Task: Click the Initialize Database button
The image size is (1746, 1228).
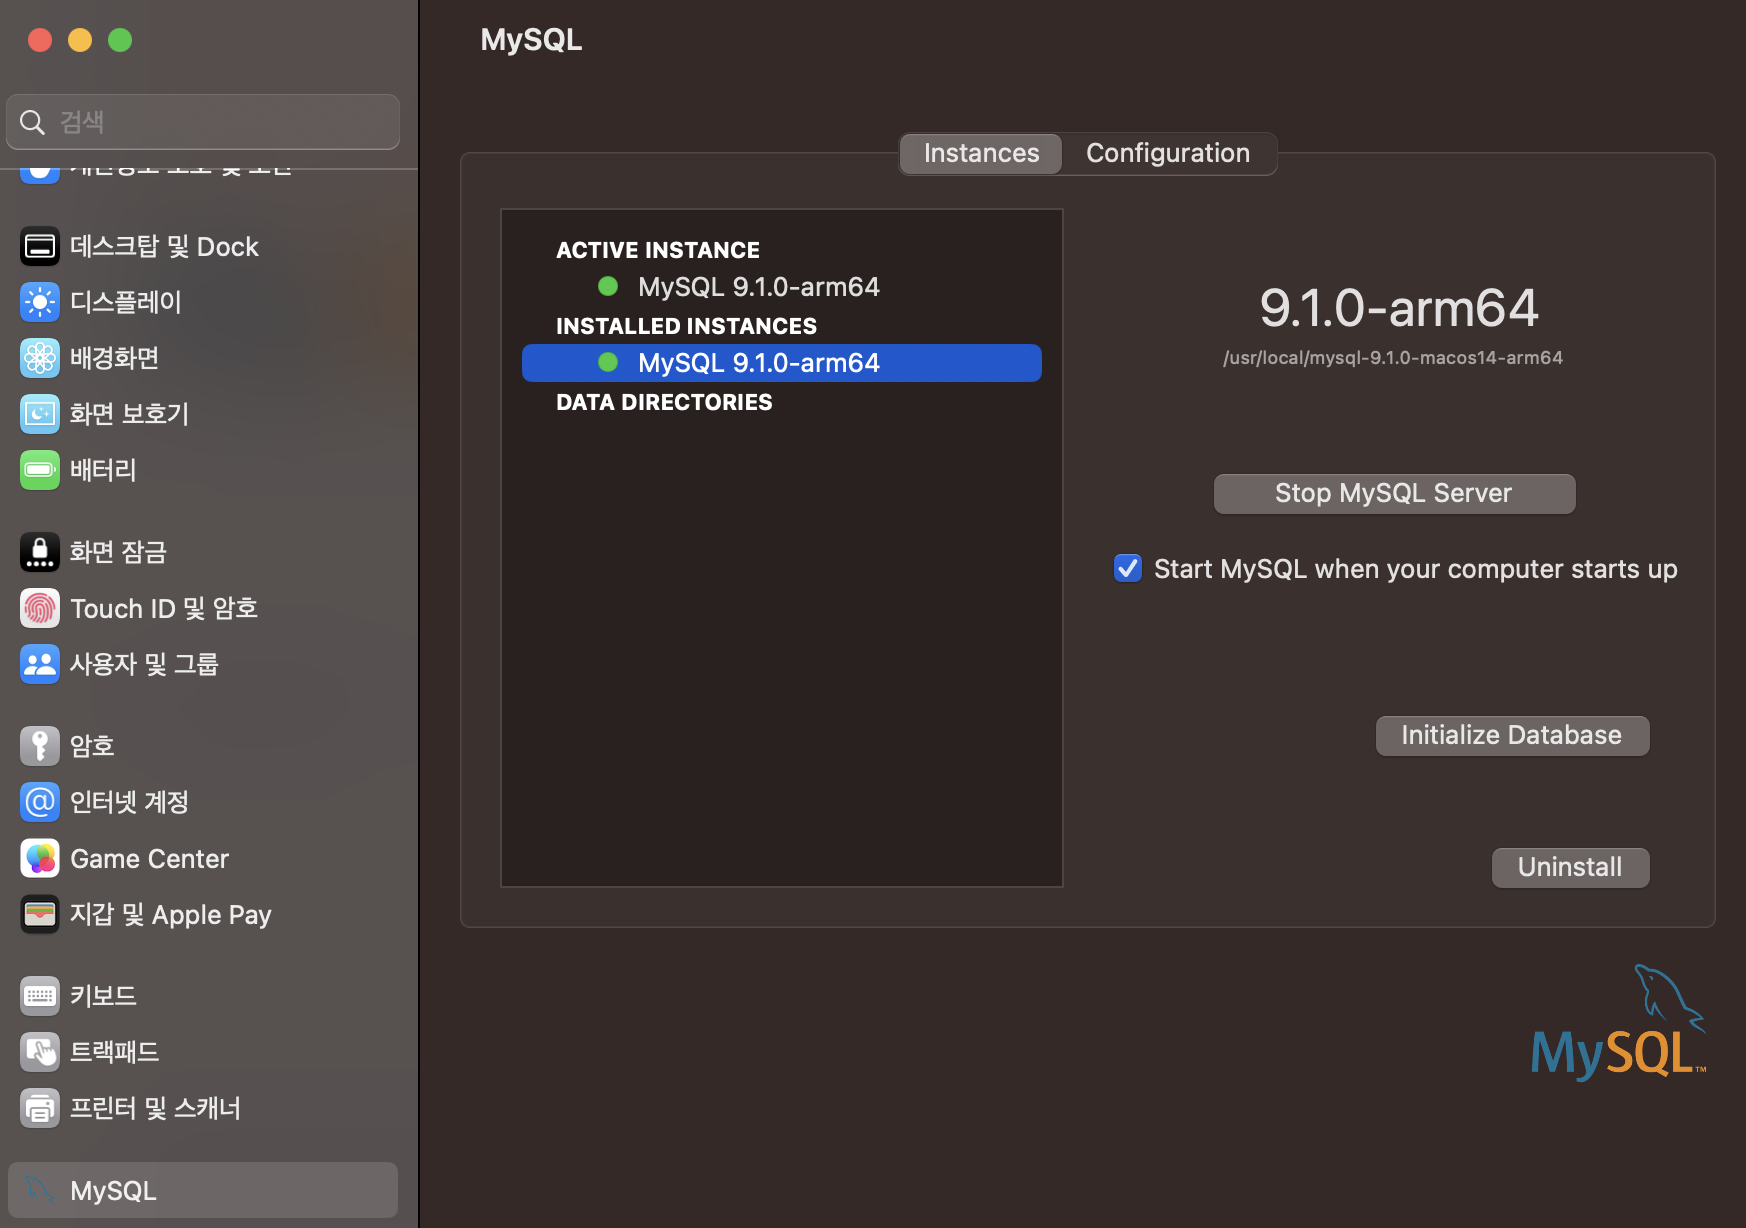Action: pos(1512,735)
